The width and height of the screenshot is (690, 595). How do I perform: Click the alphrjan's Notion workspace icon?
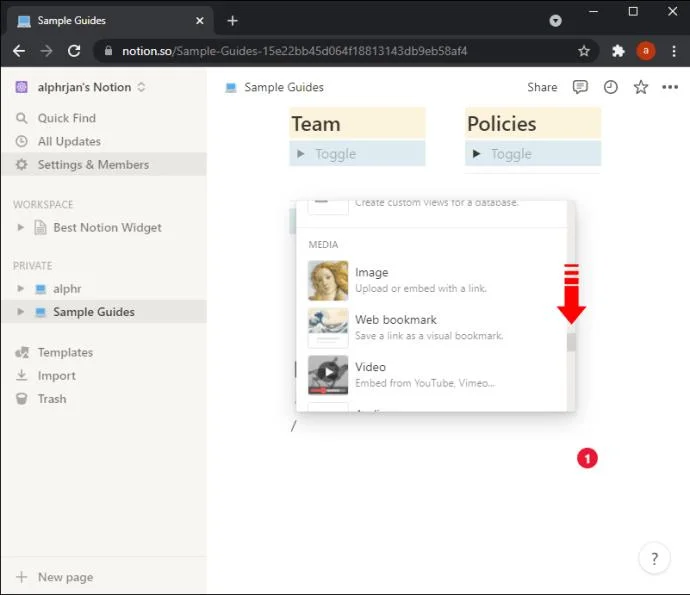[x=22, y=87]
